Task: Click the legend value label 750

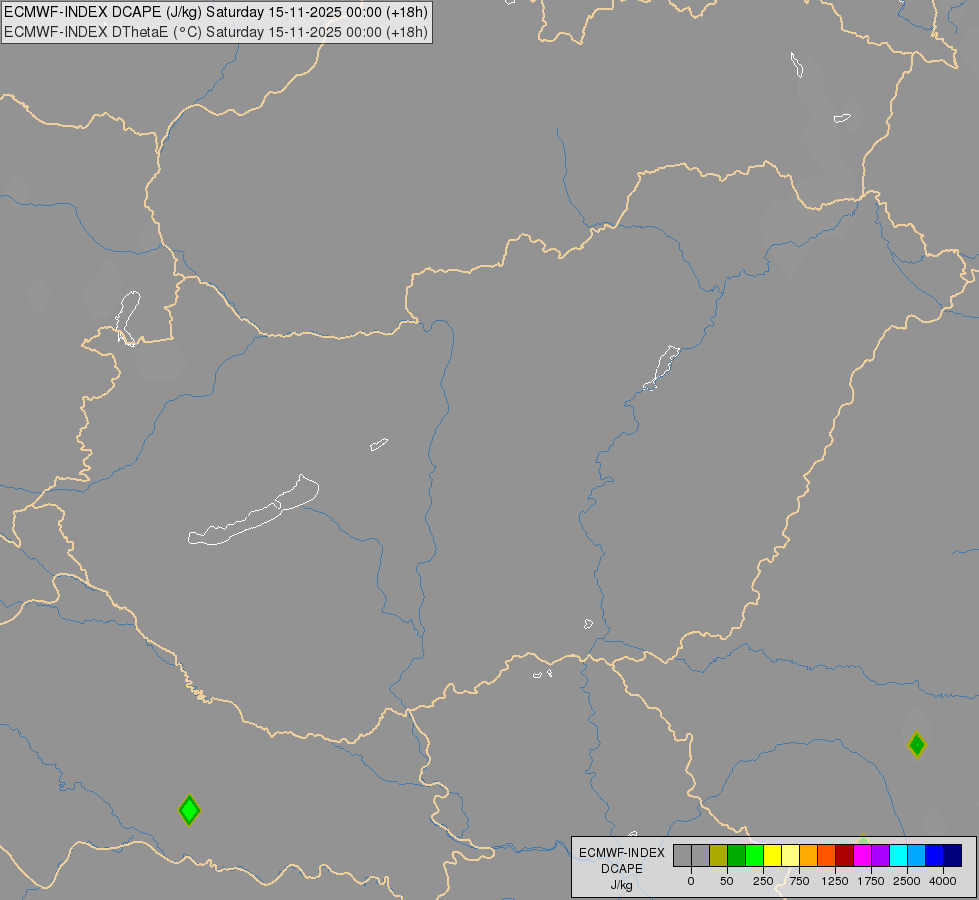Action: [799, 881]
